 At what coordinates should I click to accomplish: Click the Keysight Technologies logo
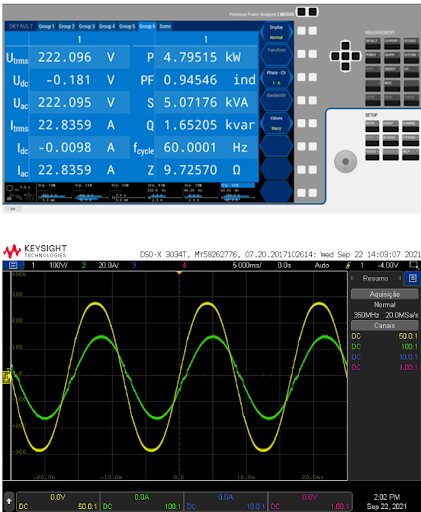pos(35,251)
